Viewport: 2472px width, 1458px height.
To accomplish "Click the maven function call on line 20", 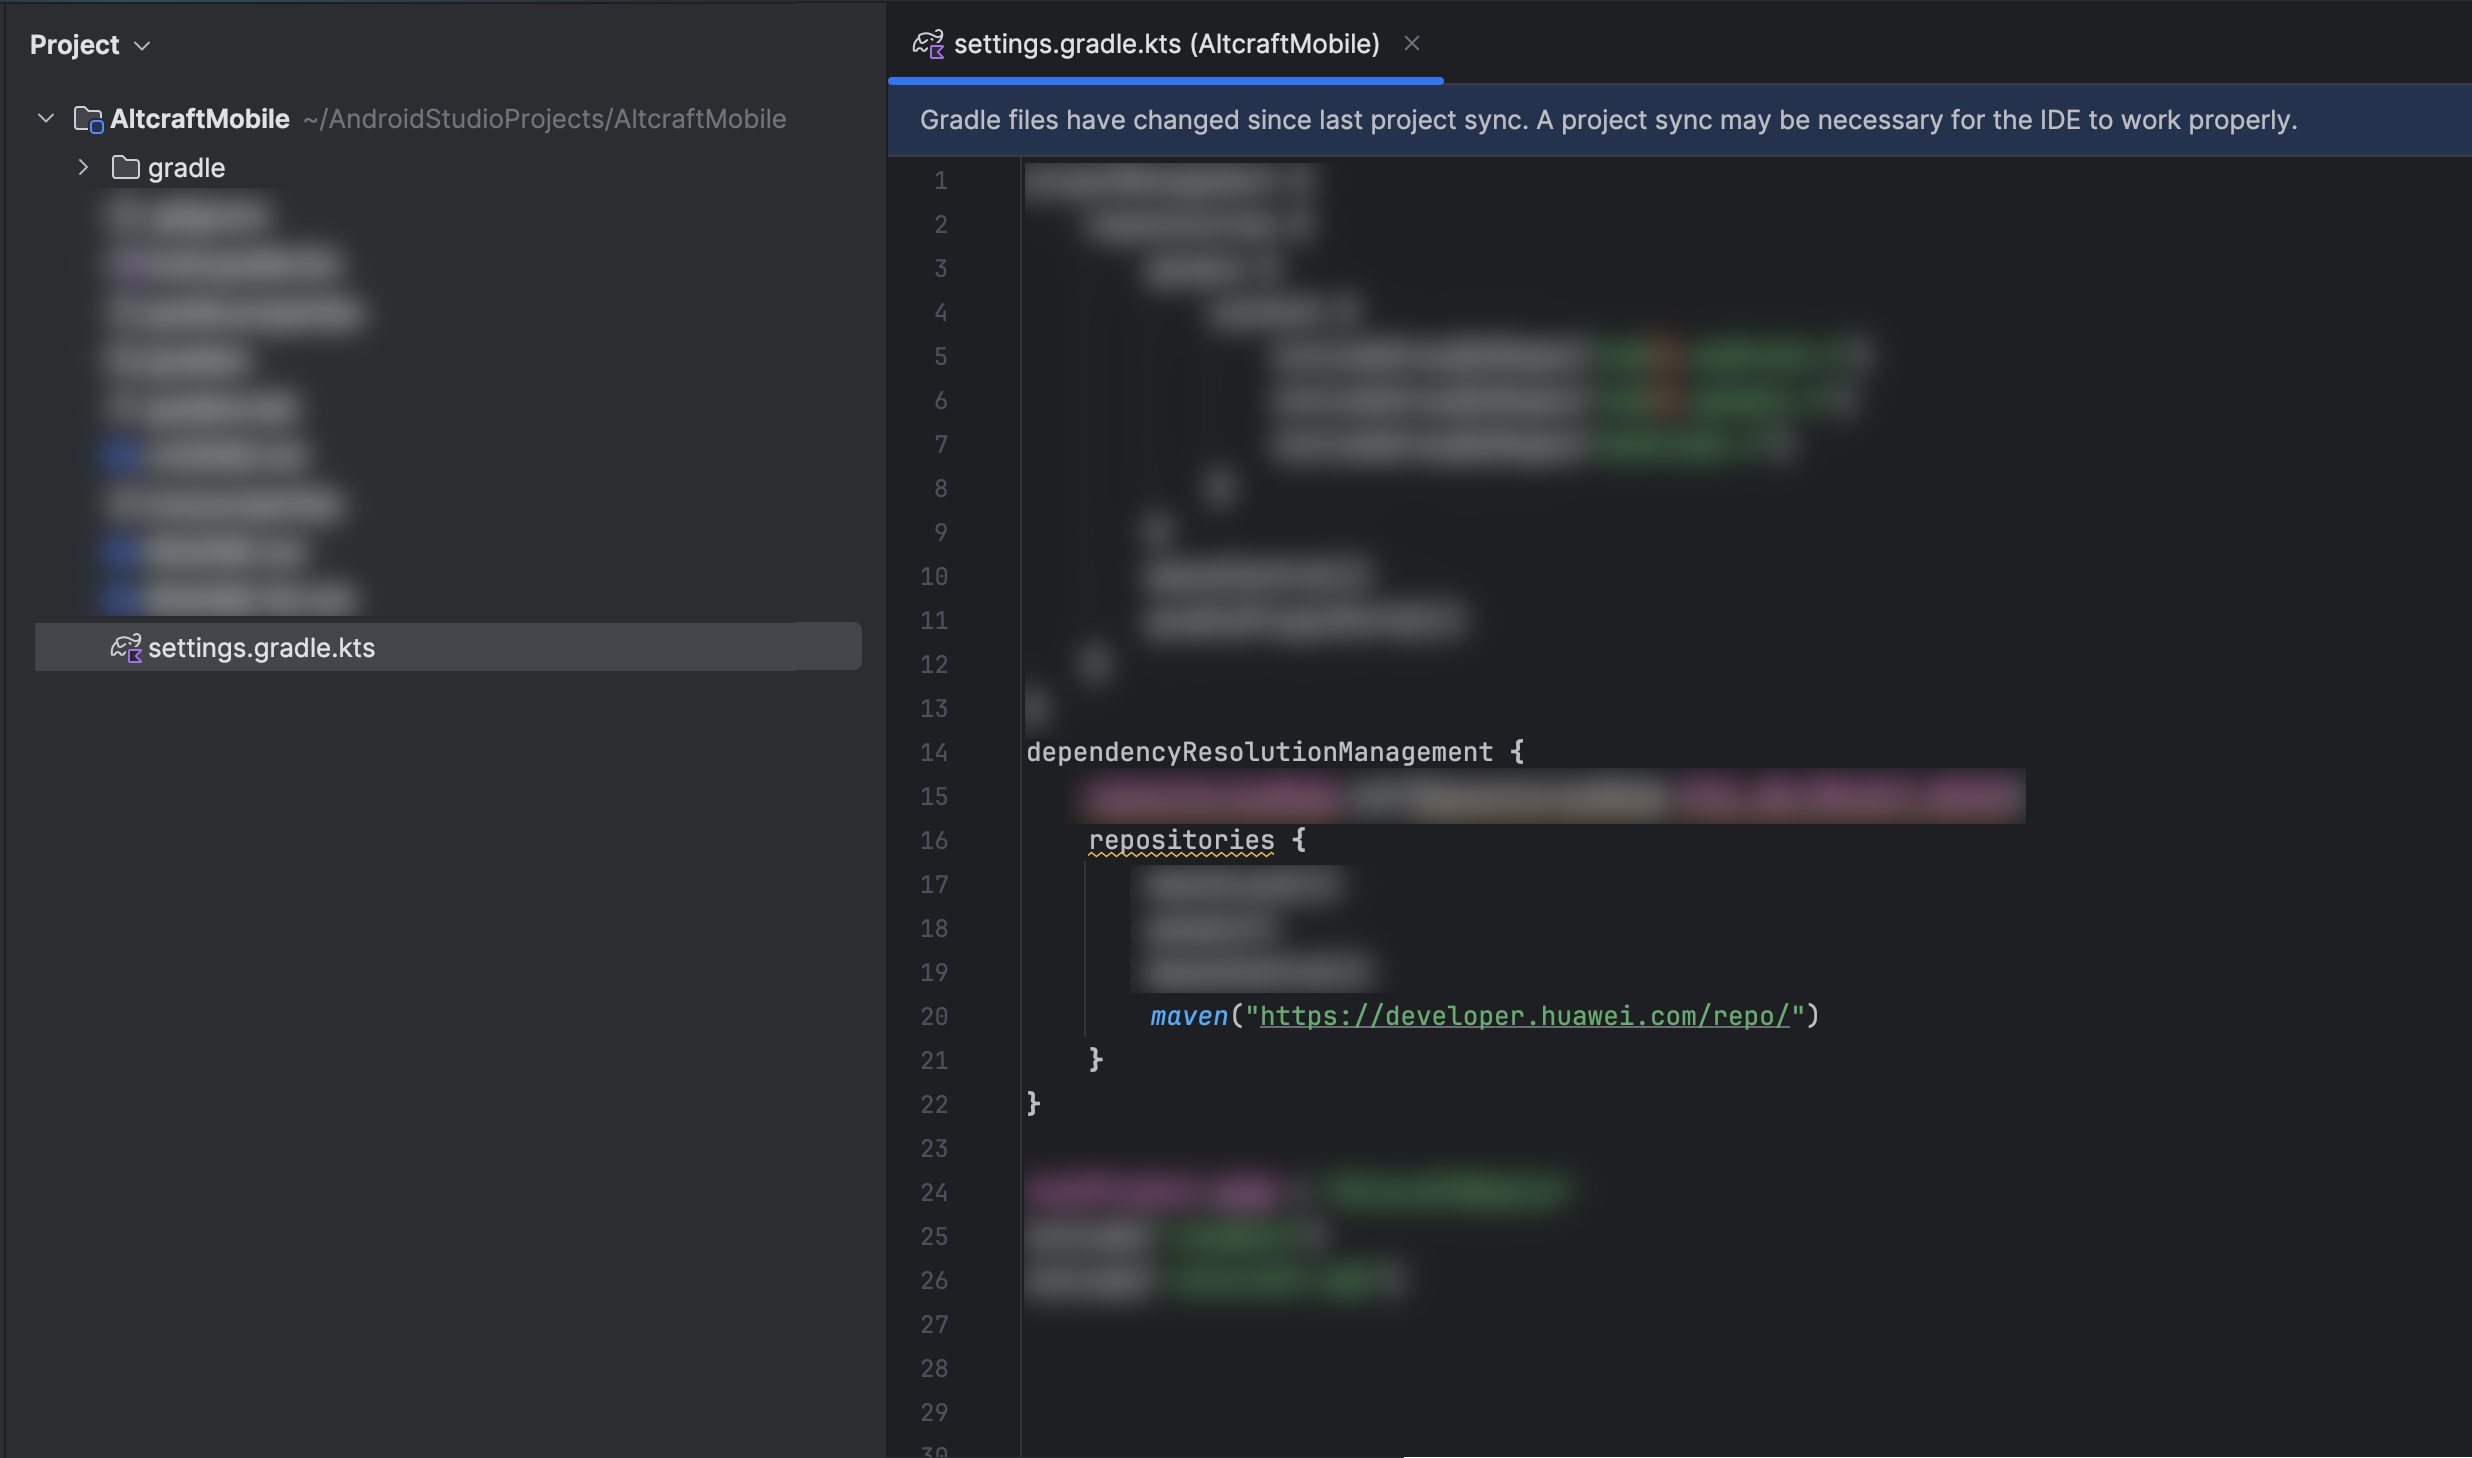I will click(x=1188, y=1016).
